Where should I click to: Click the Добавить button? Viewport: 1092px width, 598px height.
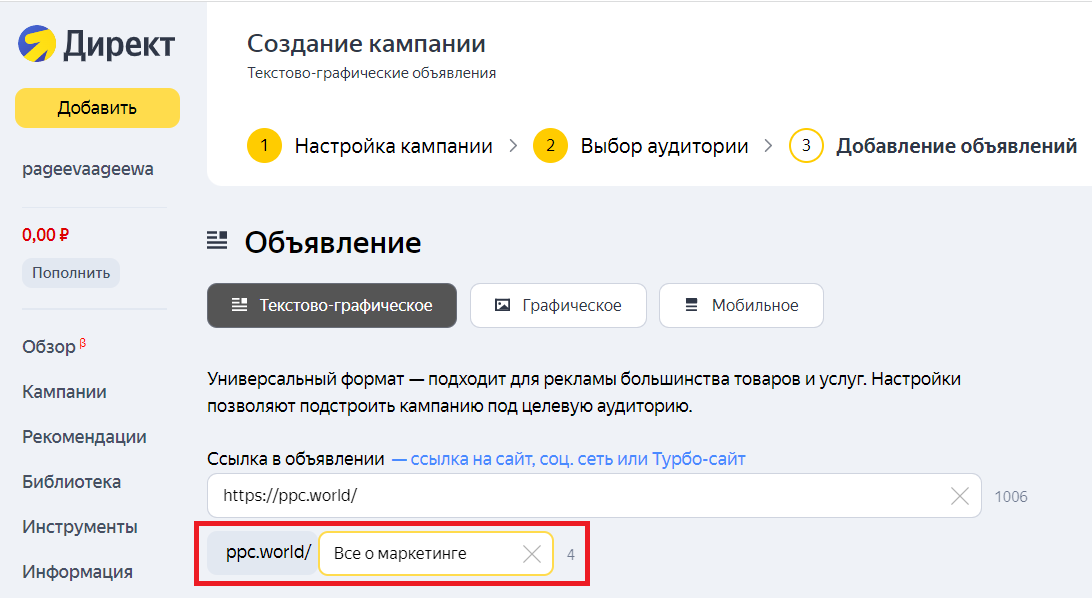(x=98, y=108)
